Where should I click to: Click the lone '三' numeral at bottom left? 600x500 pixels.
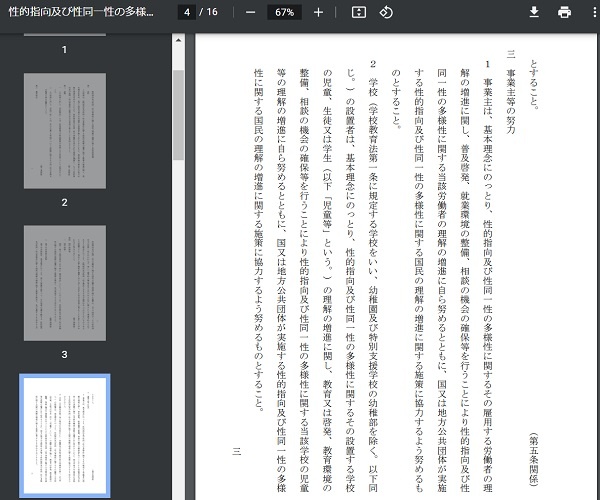(x=236, y=452)
